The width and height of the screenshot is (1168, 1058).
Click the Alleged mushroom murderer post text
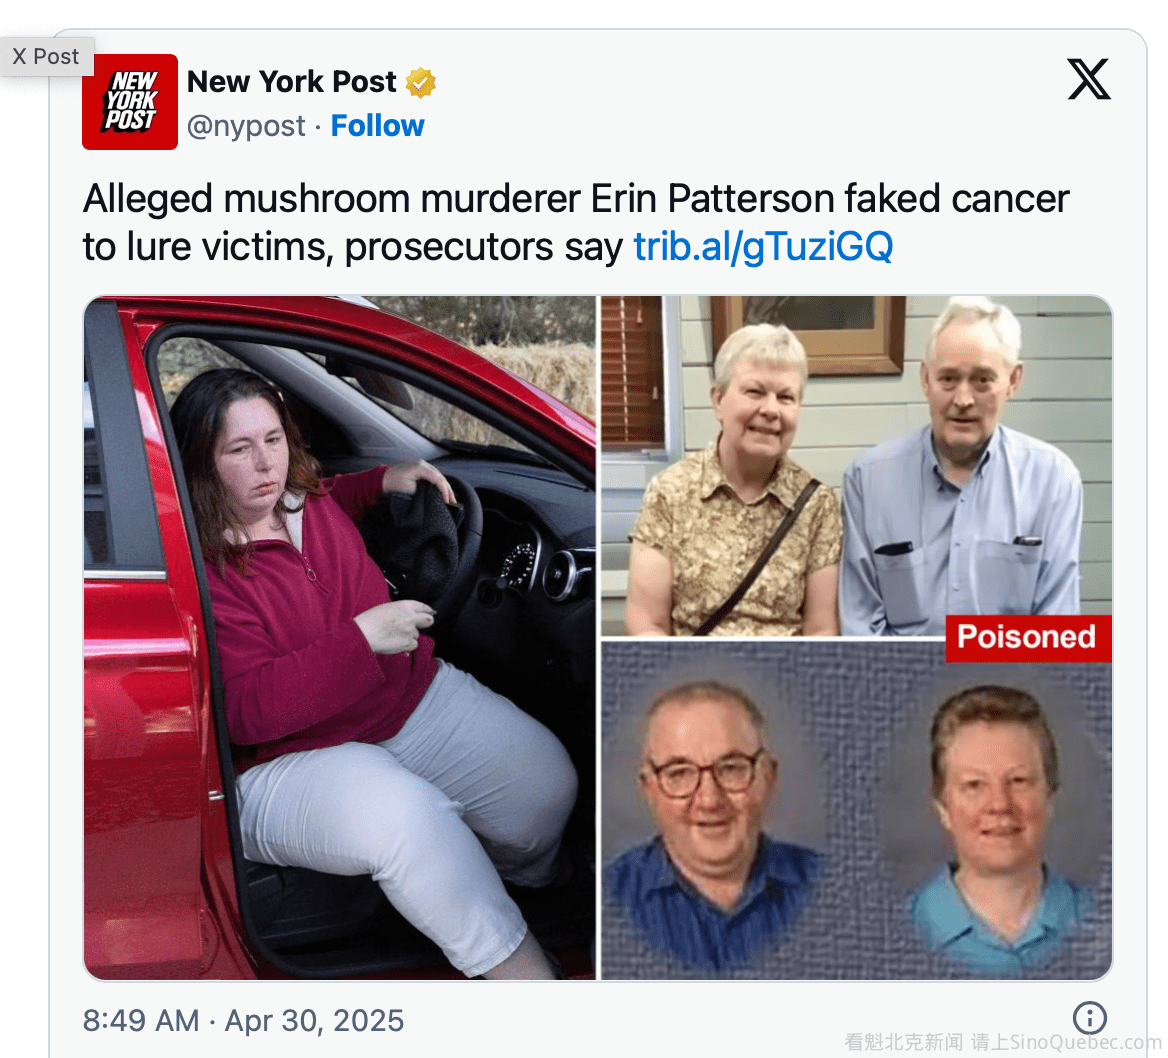(x=575, y=223)
